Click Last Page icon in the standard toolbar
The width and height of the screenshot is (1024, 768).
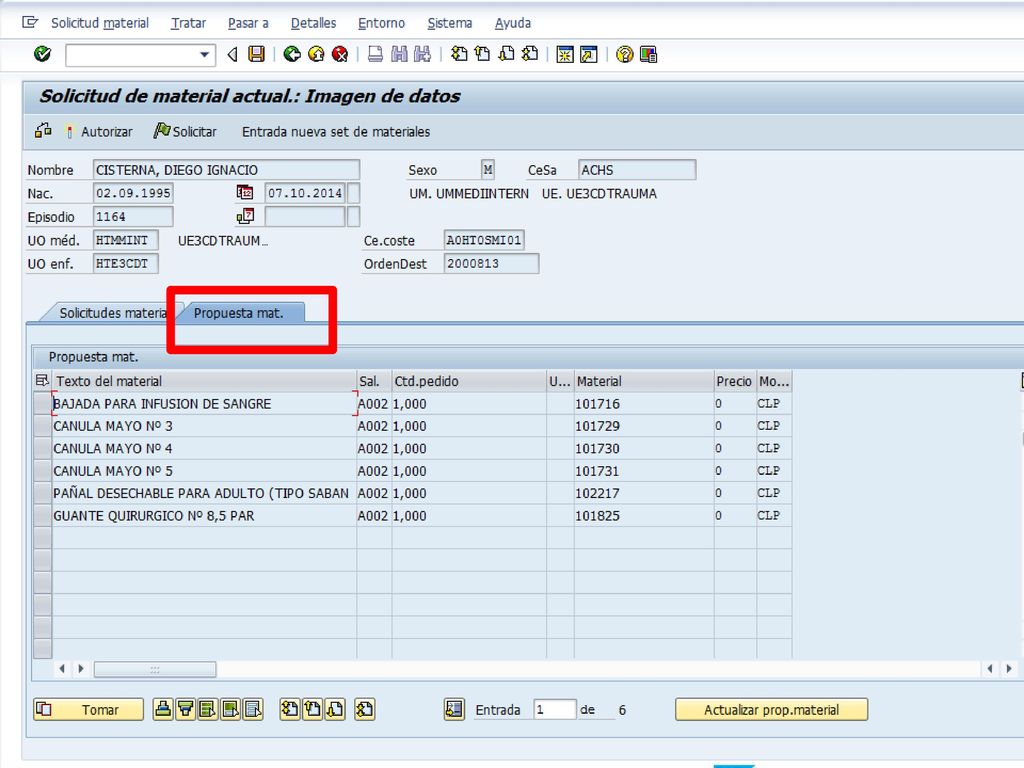[530, 54]
